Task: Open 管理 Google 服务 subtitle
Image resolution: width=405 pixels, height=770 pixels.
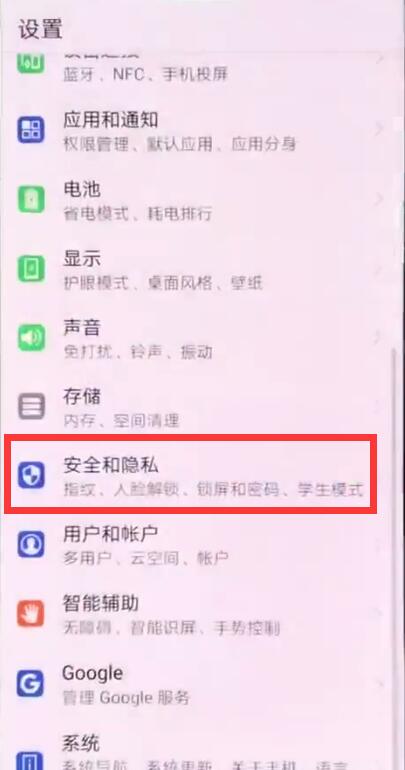Action: click(126, 697)
